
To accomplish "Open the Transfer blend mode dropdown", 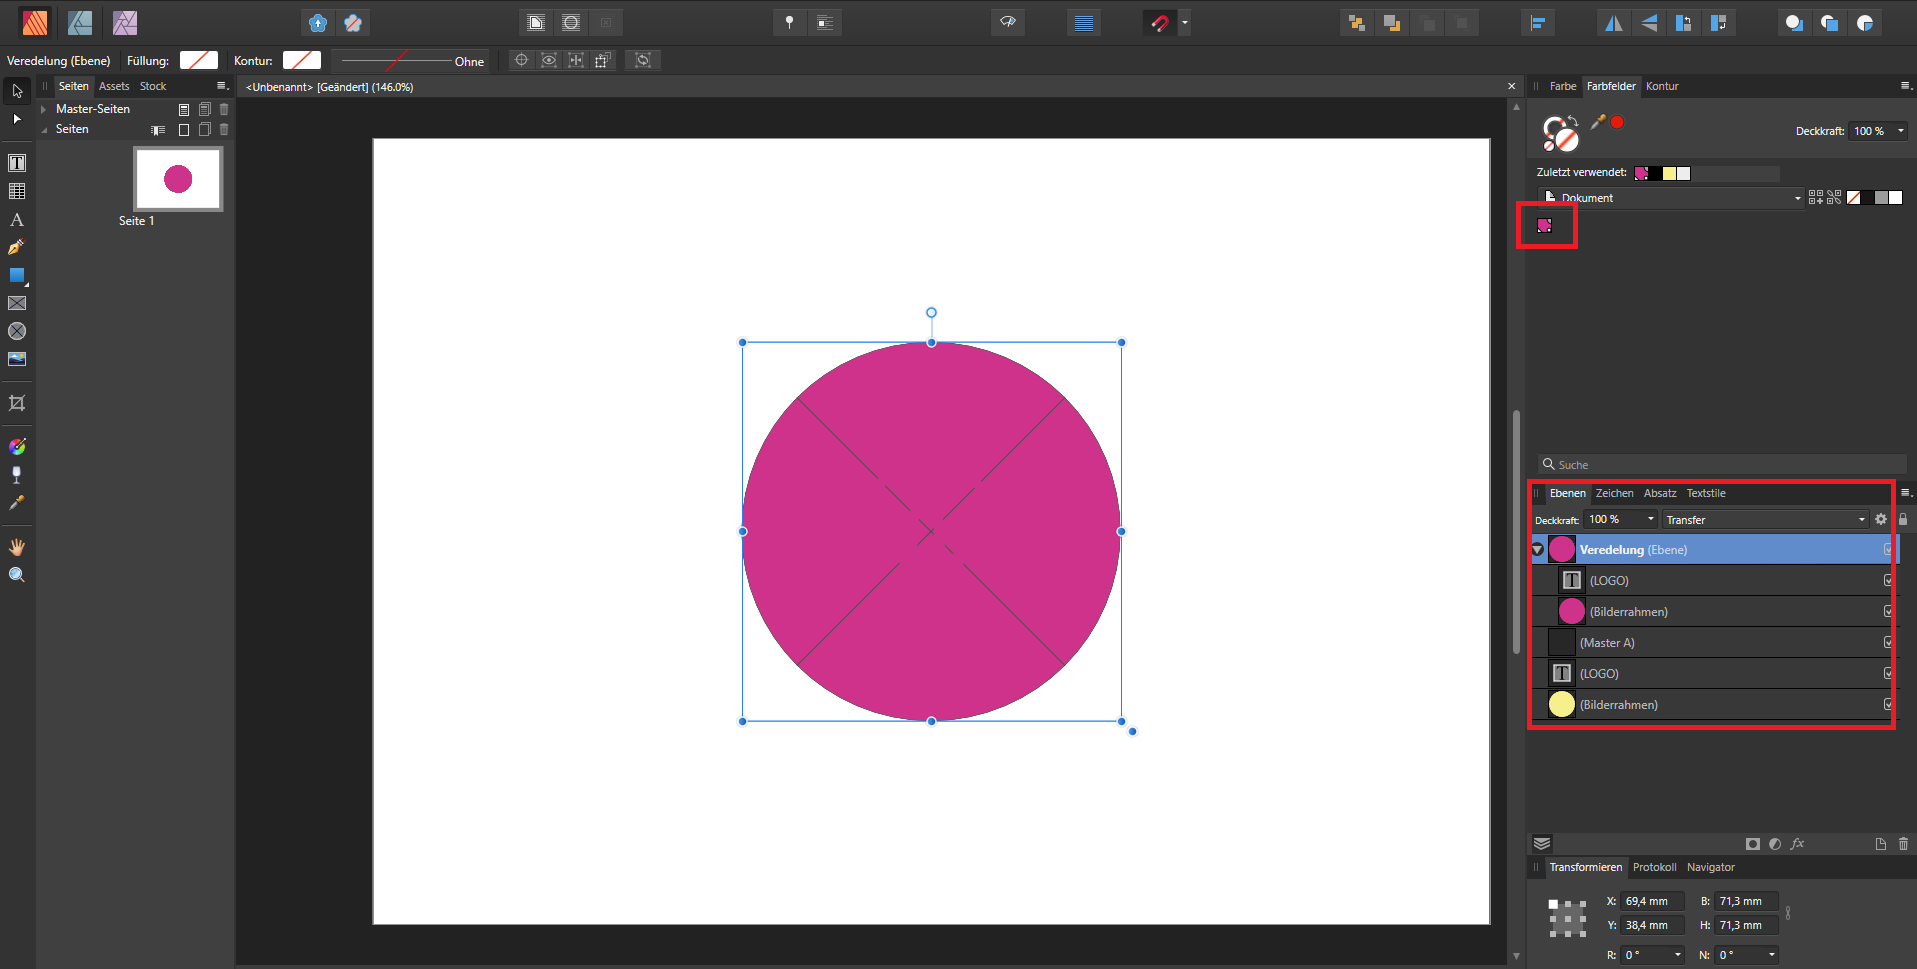I will click(1765, 520).
